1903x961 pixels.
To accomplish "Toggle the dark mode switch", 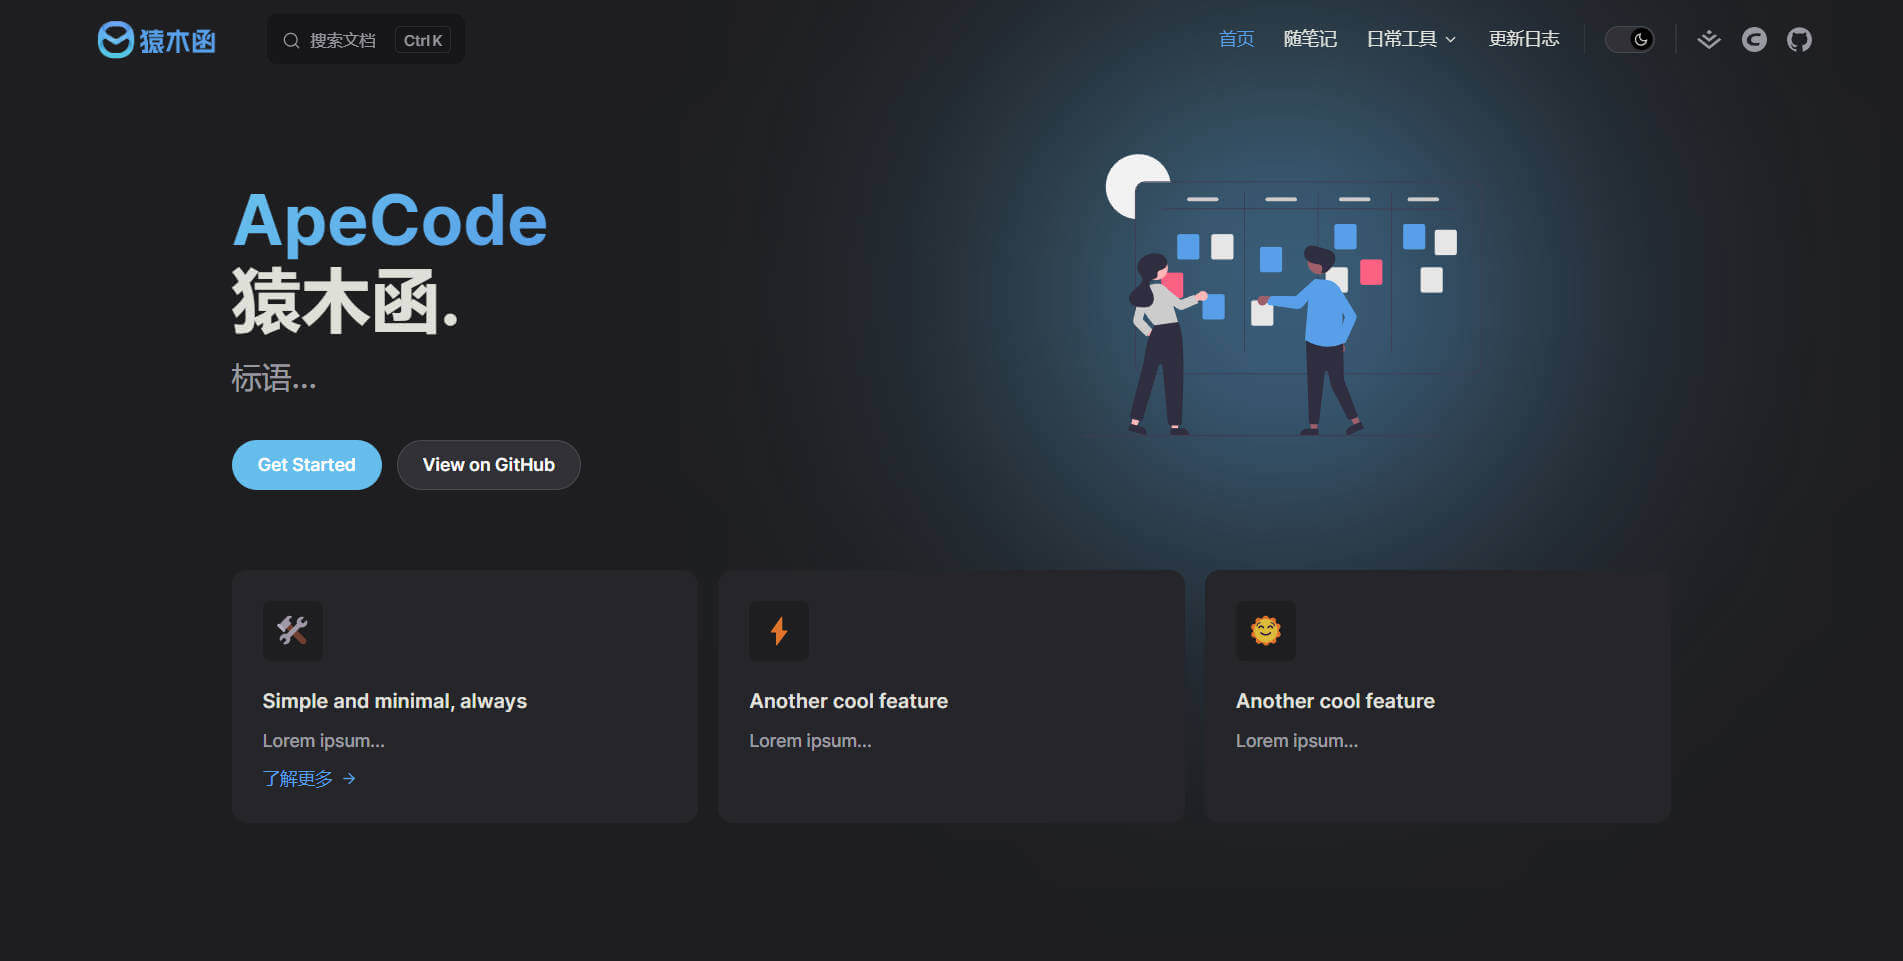I will point(1629,39).
